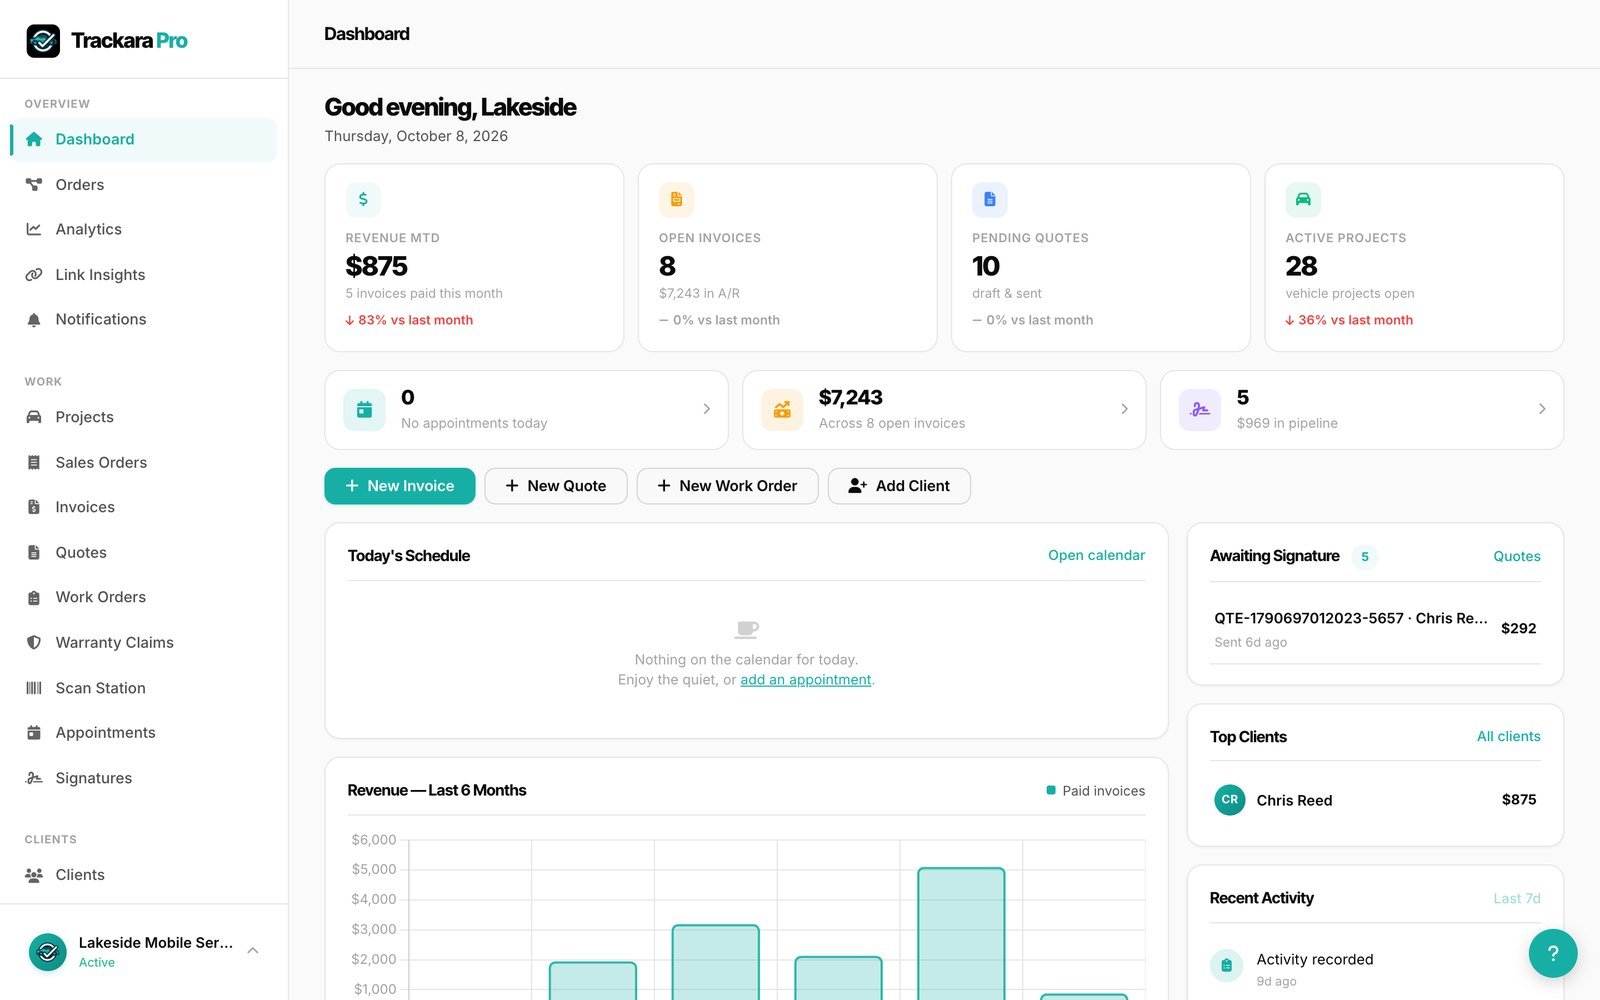Click the Trackara Pro logo icon
Screen dimensions: 1600x1000
[43, 41]
